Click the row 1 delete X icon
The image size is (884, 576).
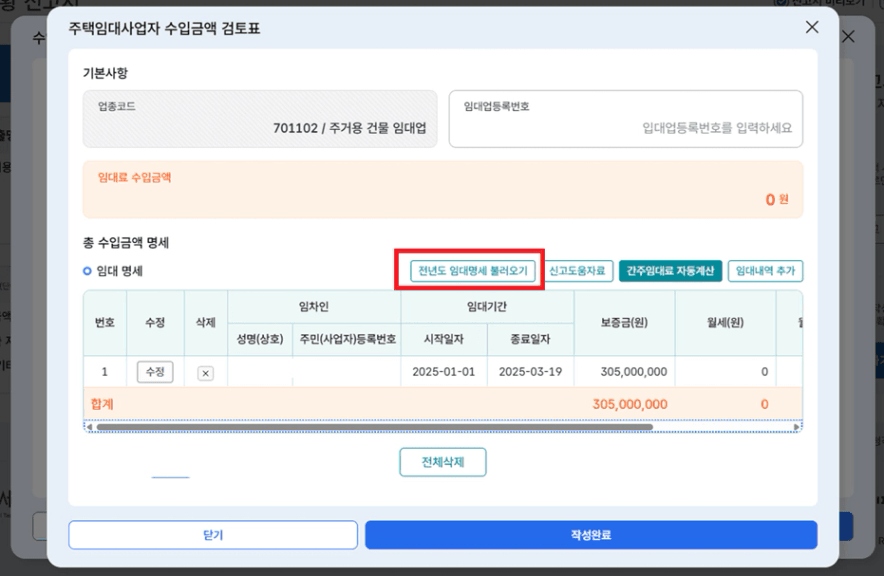[205, 373]
